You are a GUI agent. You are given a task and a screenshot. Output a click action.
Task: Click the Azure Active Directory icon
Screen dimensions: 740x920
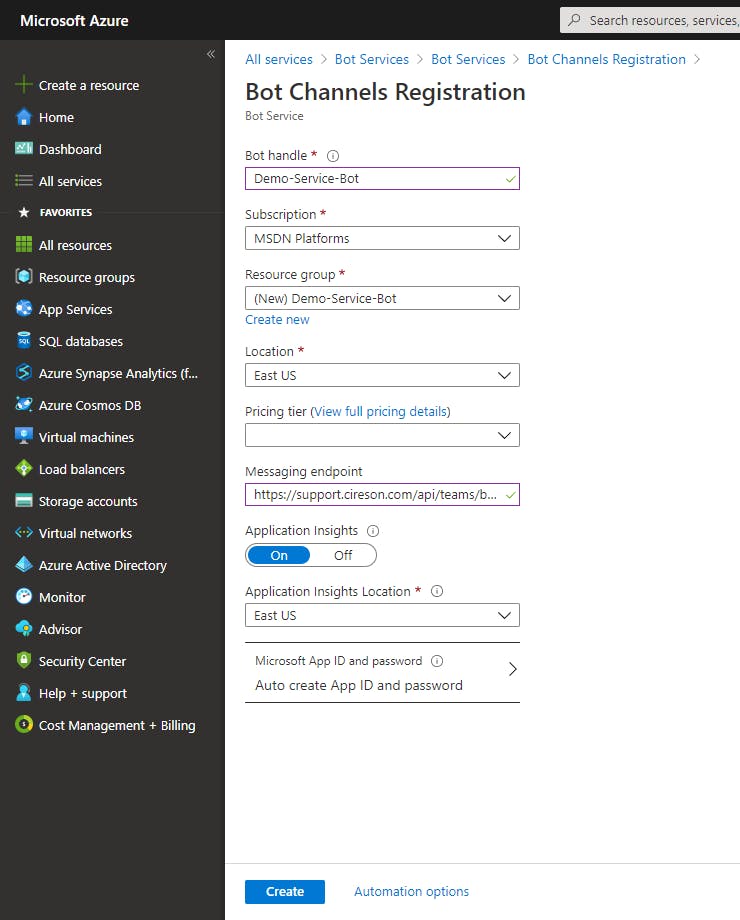[24, 565]
